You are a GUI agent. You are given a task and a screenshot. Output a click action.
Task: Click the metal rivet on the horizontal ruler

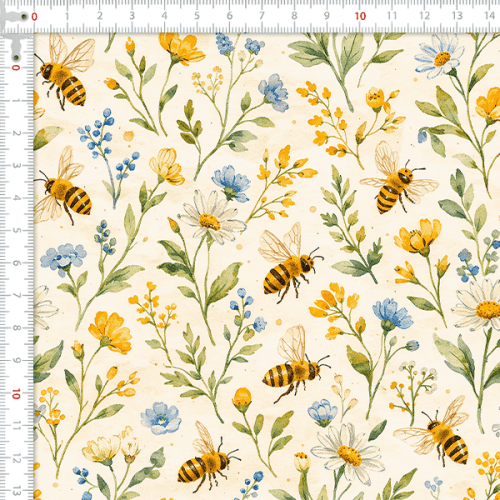pyautogui.click(x=24, y=16)
